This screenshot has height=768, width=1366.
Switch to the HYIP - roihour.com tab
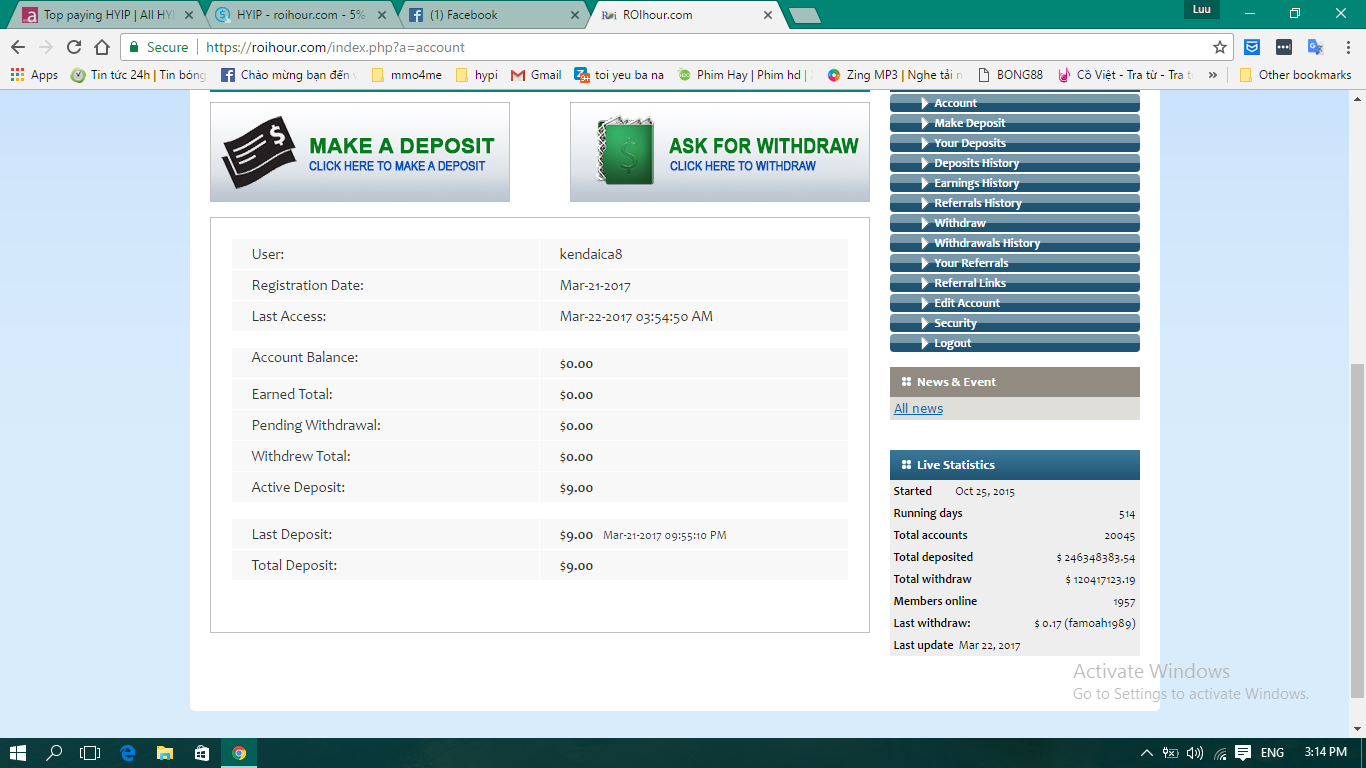pyautogui.click(x=301, y=15)
